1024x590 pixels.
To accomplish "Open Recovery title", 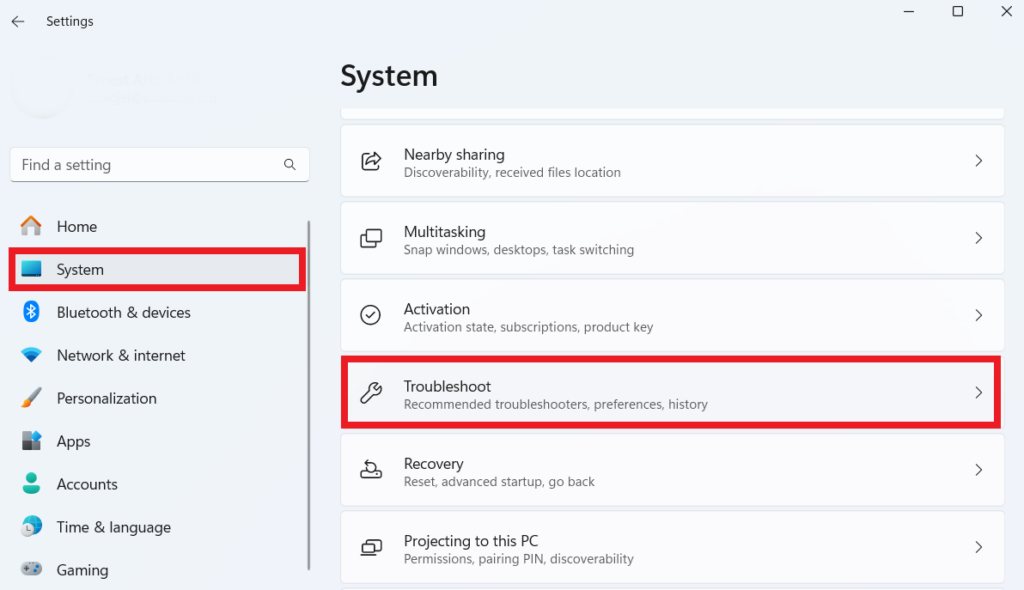I will [x=433, y=463].
